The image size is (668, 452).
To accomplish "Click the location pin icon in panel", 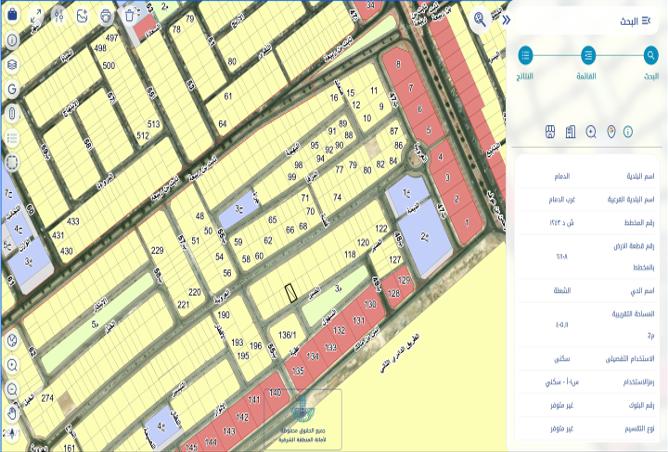I will point(611,132).
